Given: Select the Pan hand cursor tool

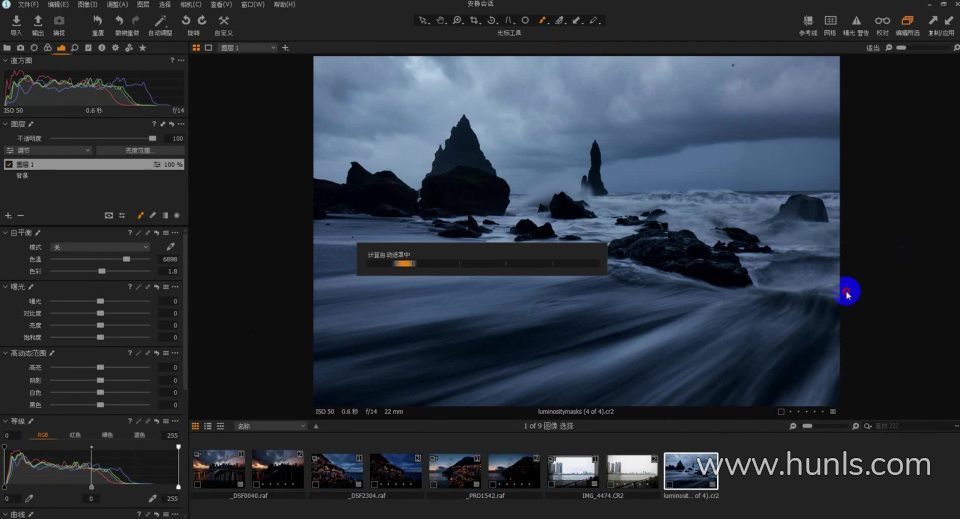Looking at the screenshot, I should click(x=439, y=20).
